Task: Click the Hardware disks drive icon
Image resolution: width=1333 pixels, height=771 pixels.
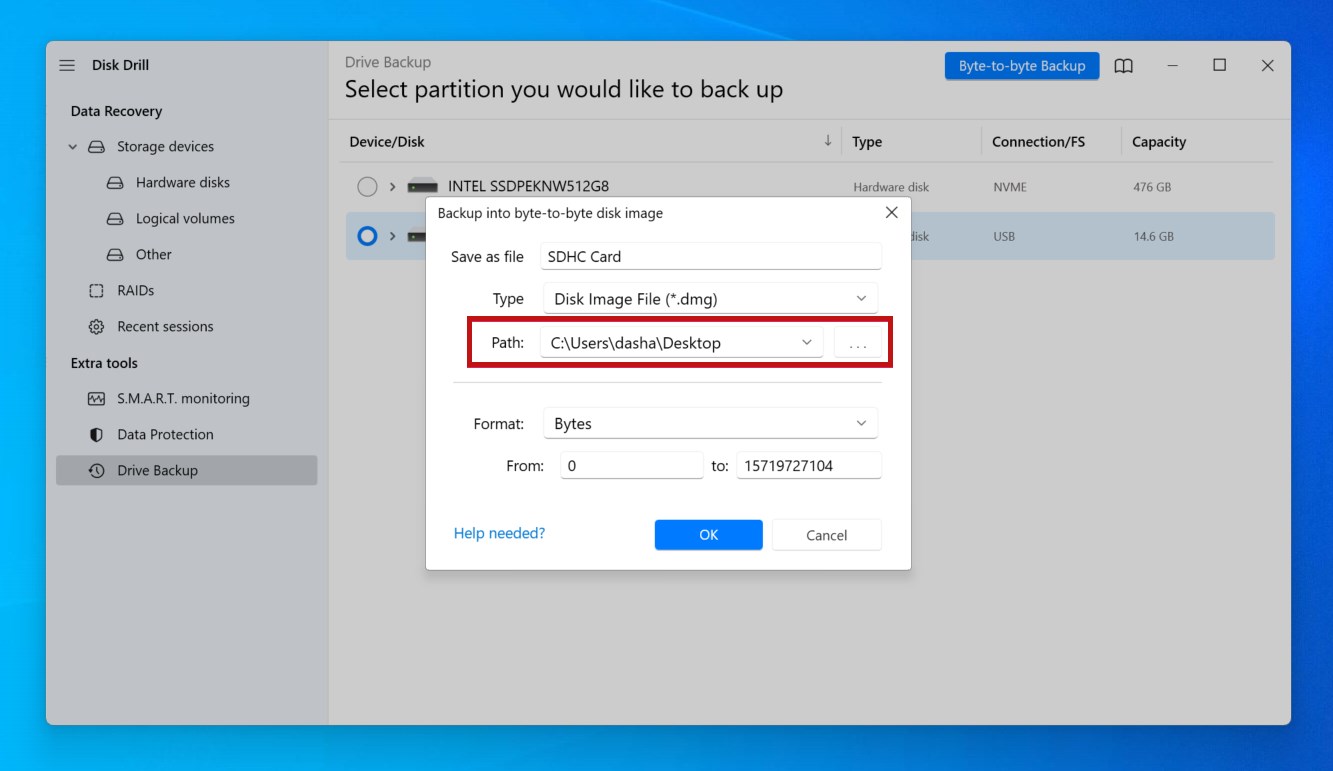Action: (115, 183)
